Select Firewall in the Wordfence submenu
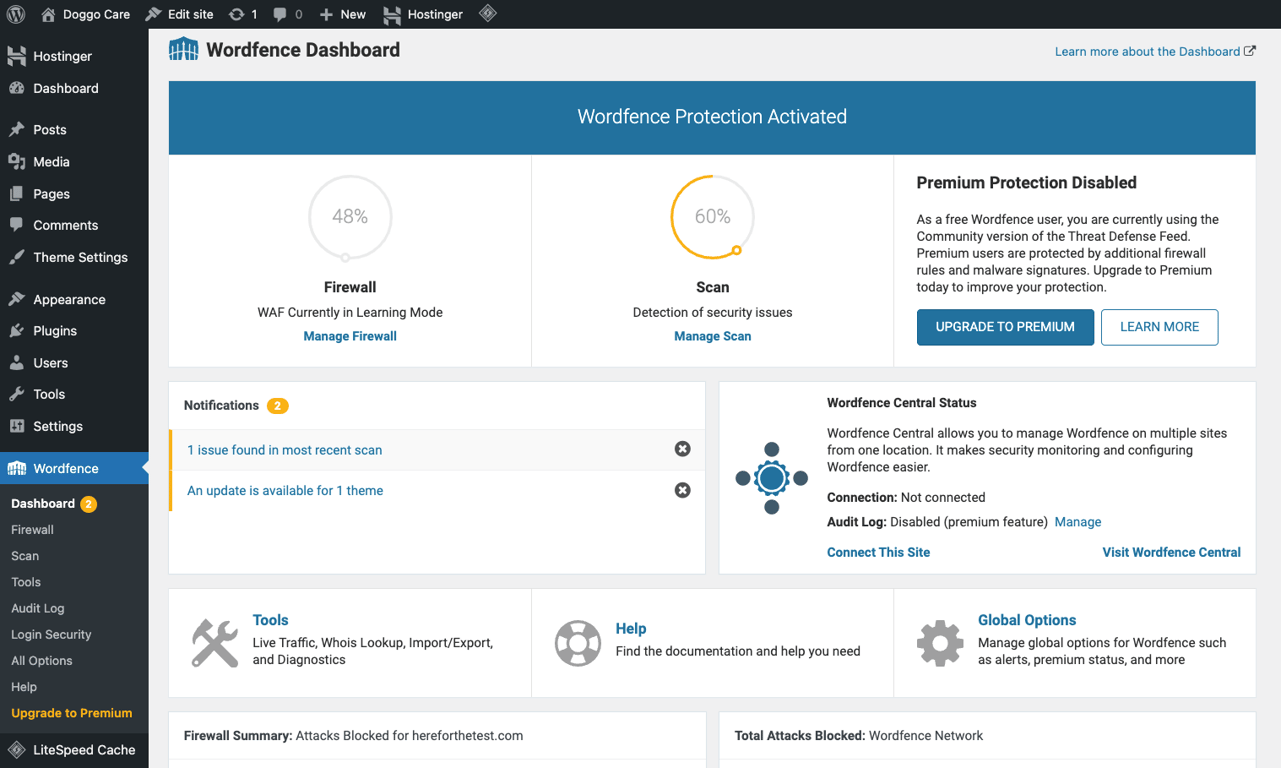 click(32, 529)
